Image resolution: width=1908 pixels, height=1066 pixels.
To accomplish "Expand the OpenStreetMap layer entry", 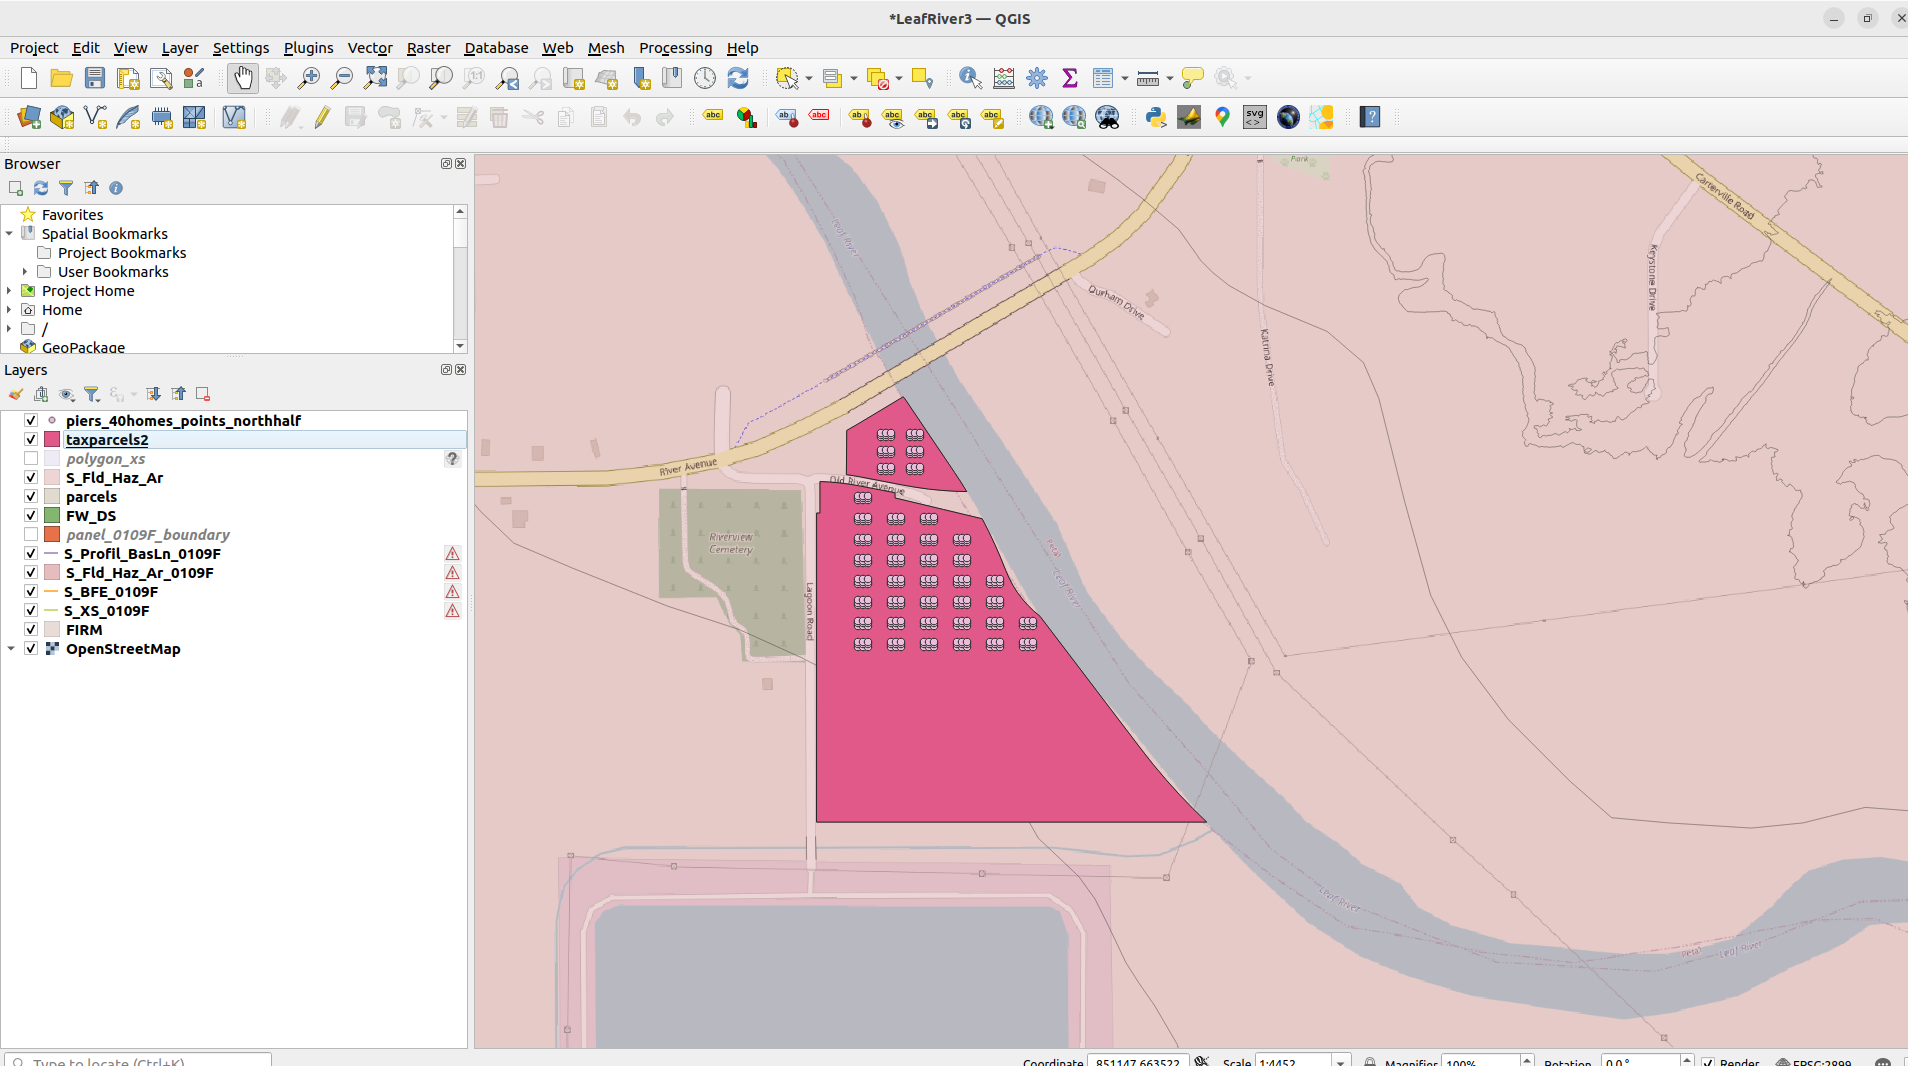I will click(x=10, y=648).
